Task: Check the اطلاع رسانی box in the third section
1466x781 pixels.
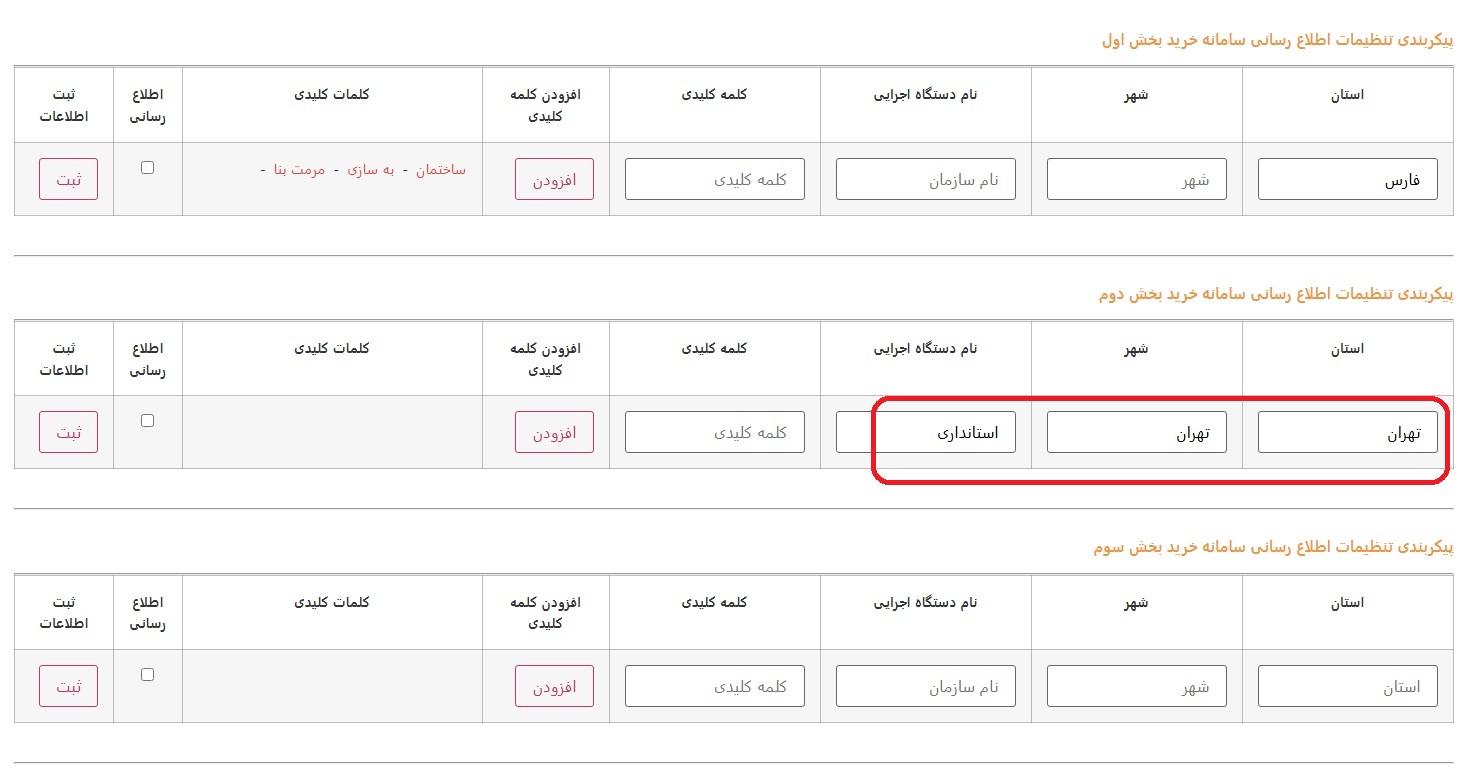Action: point(148,675)
